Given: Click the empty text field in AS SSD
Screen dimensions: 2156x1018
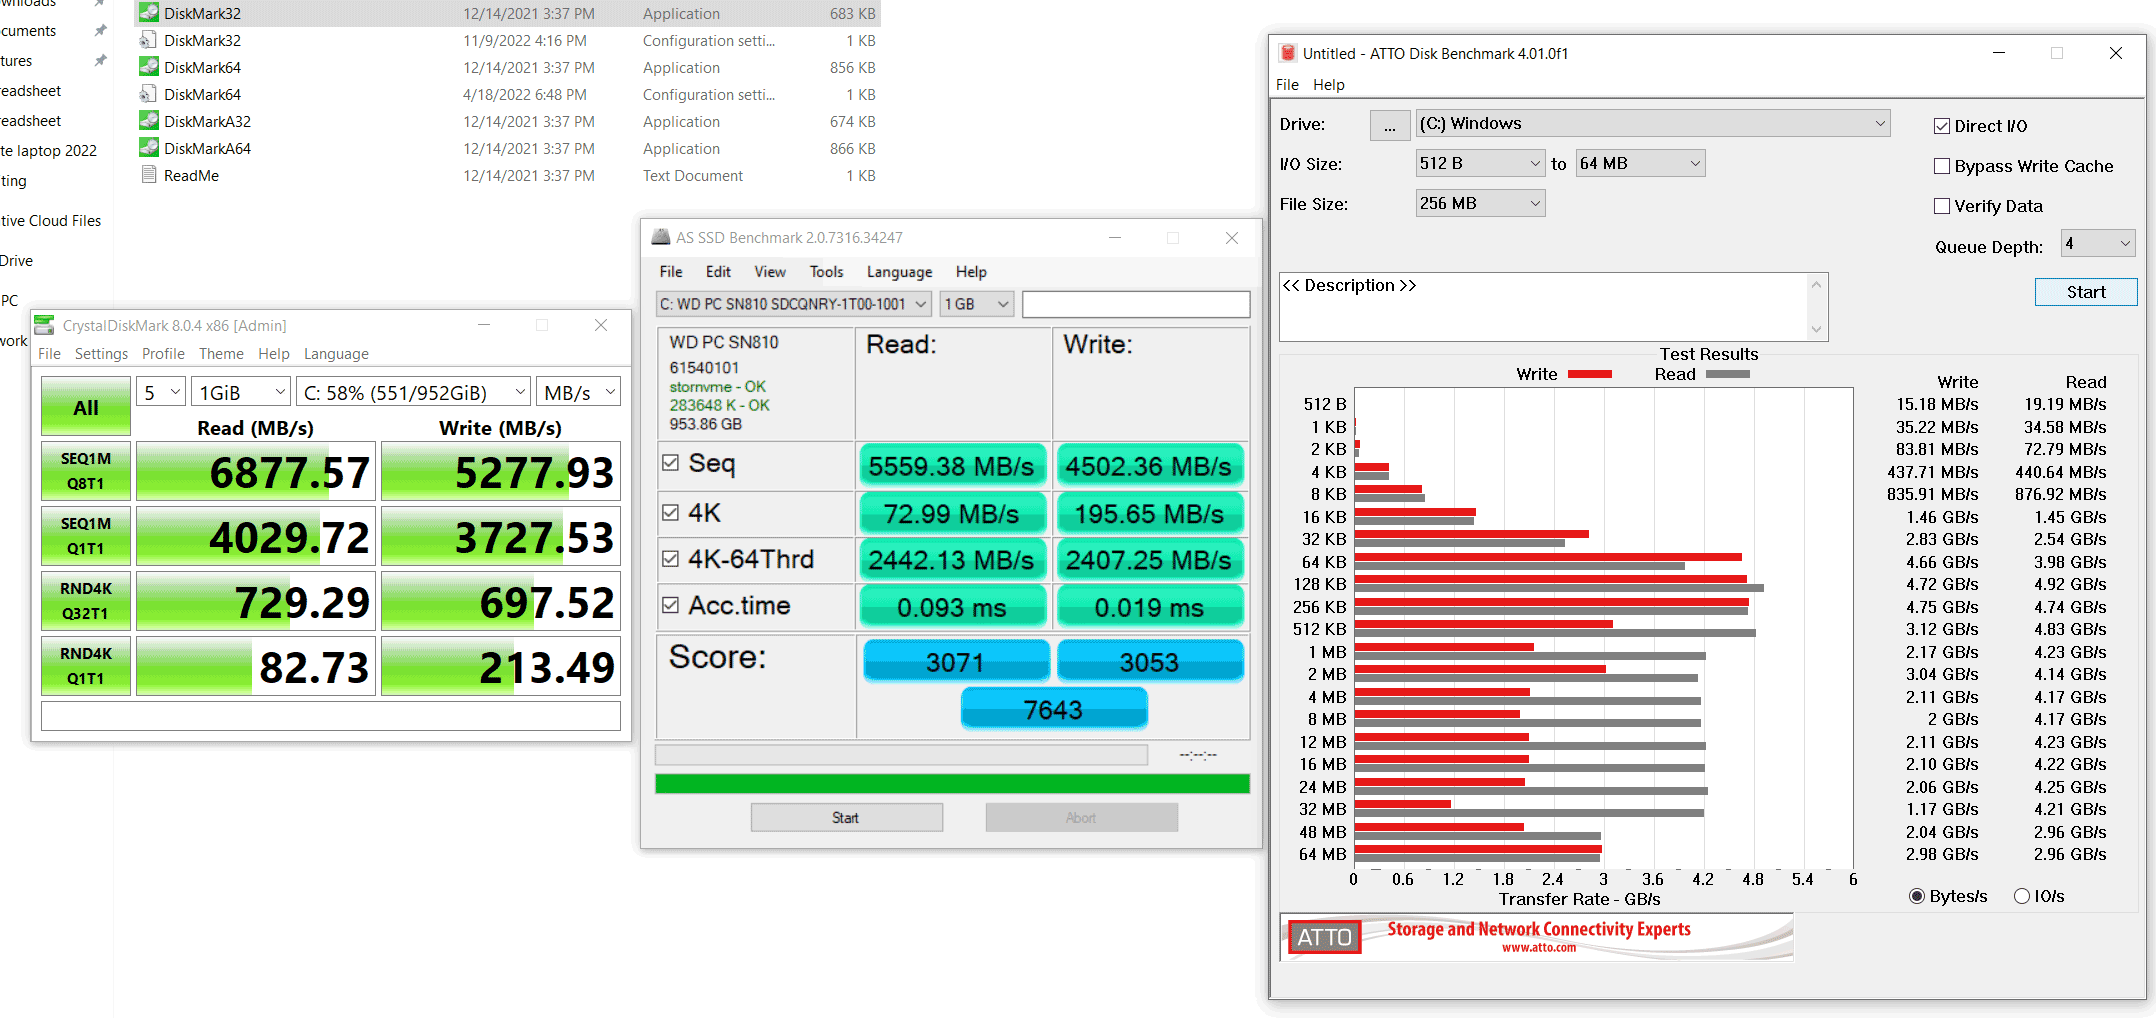Looking at the screenshot, I should pos(1136,304).
